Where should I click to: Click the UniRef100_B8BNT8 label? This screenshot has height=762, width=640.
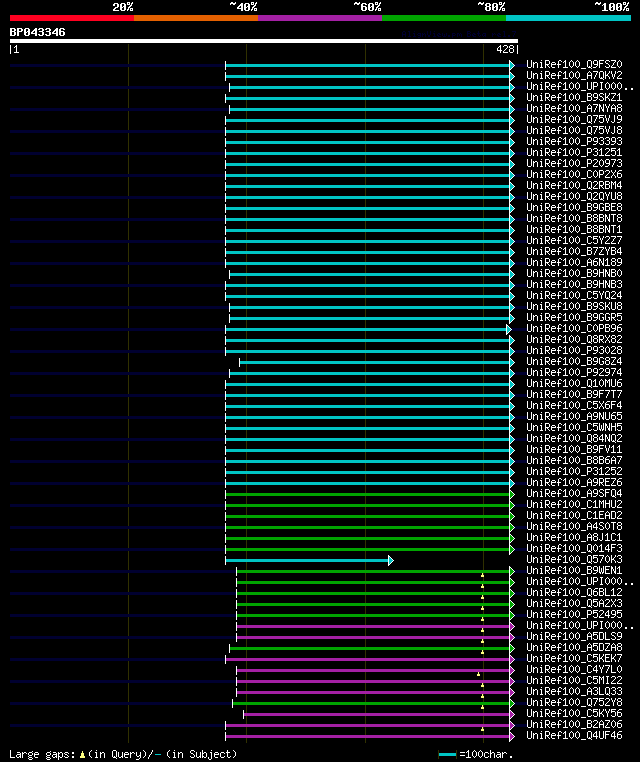tap(574, 219)
